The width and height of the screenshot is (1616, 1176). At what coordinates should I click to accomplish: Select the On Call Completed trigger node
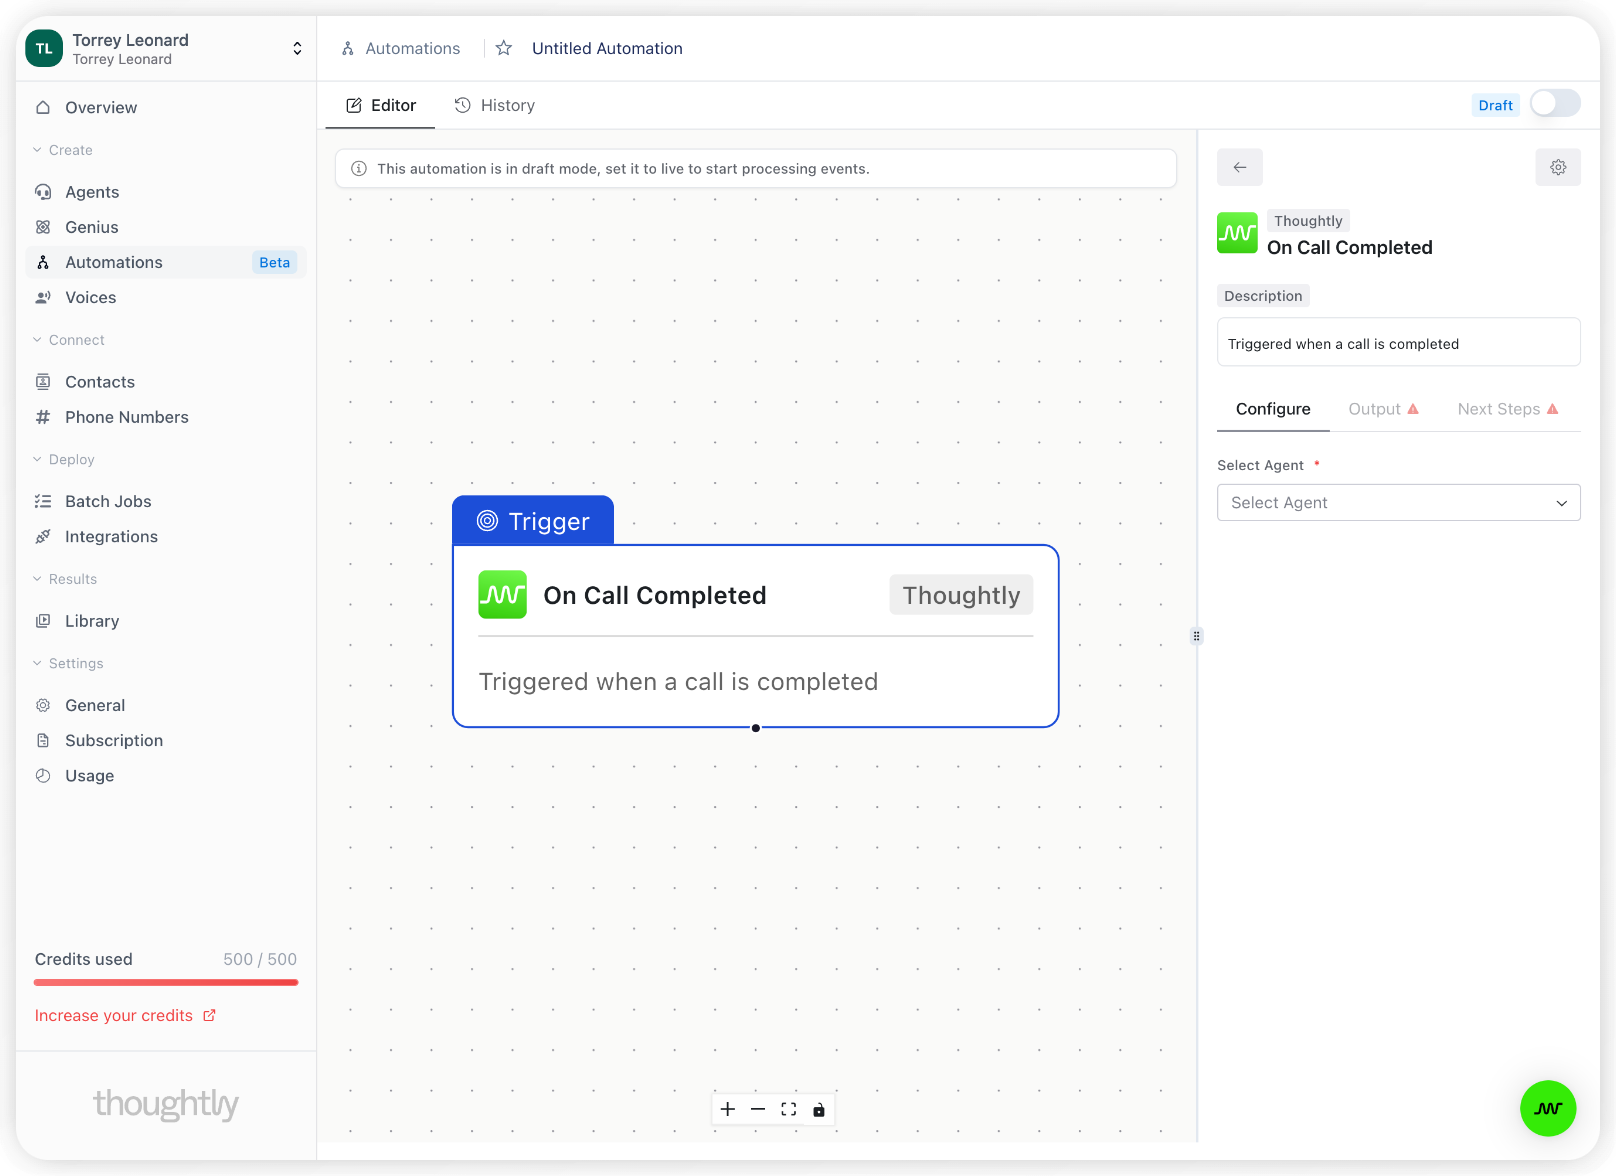(x=756, y=636)
